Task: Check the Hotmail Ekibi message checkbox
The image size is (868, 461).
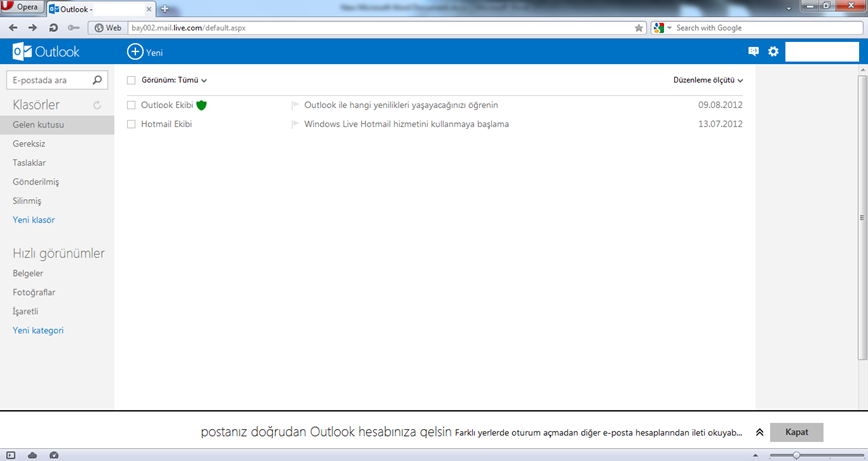Action: coord(131,124)
